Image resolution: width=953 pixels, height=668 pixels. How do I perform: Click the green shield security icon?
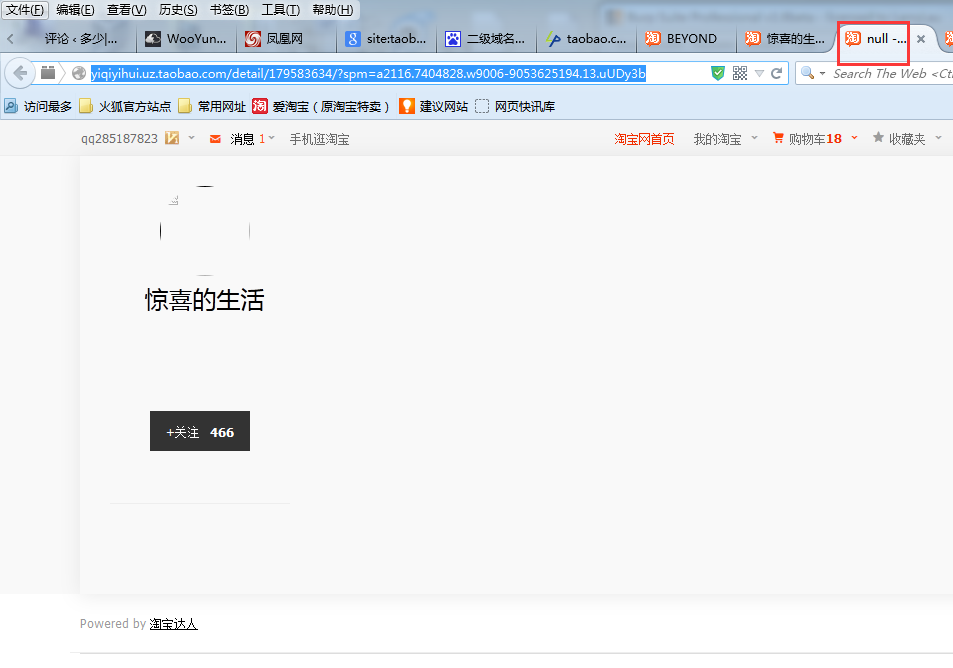718,74
